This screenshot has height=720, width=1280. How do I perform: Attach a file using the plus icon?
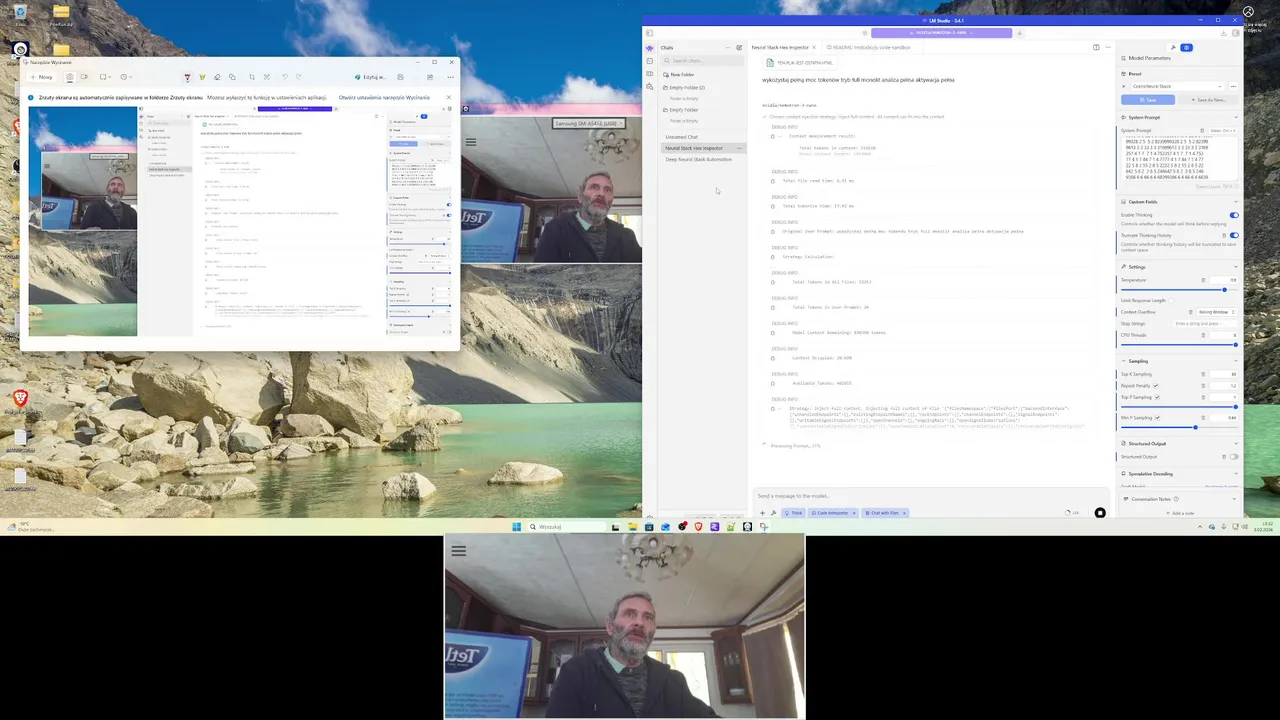[762, 513]
